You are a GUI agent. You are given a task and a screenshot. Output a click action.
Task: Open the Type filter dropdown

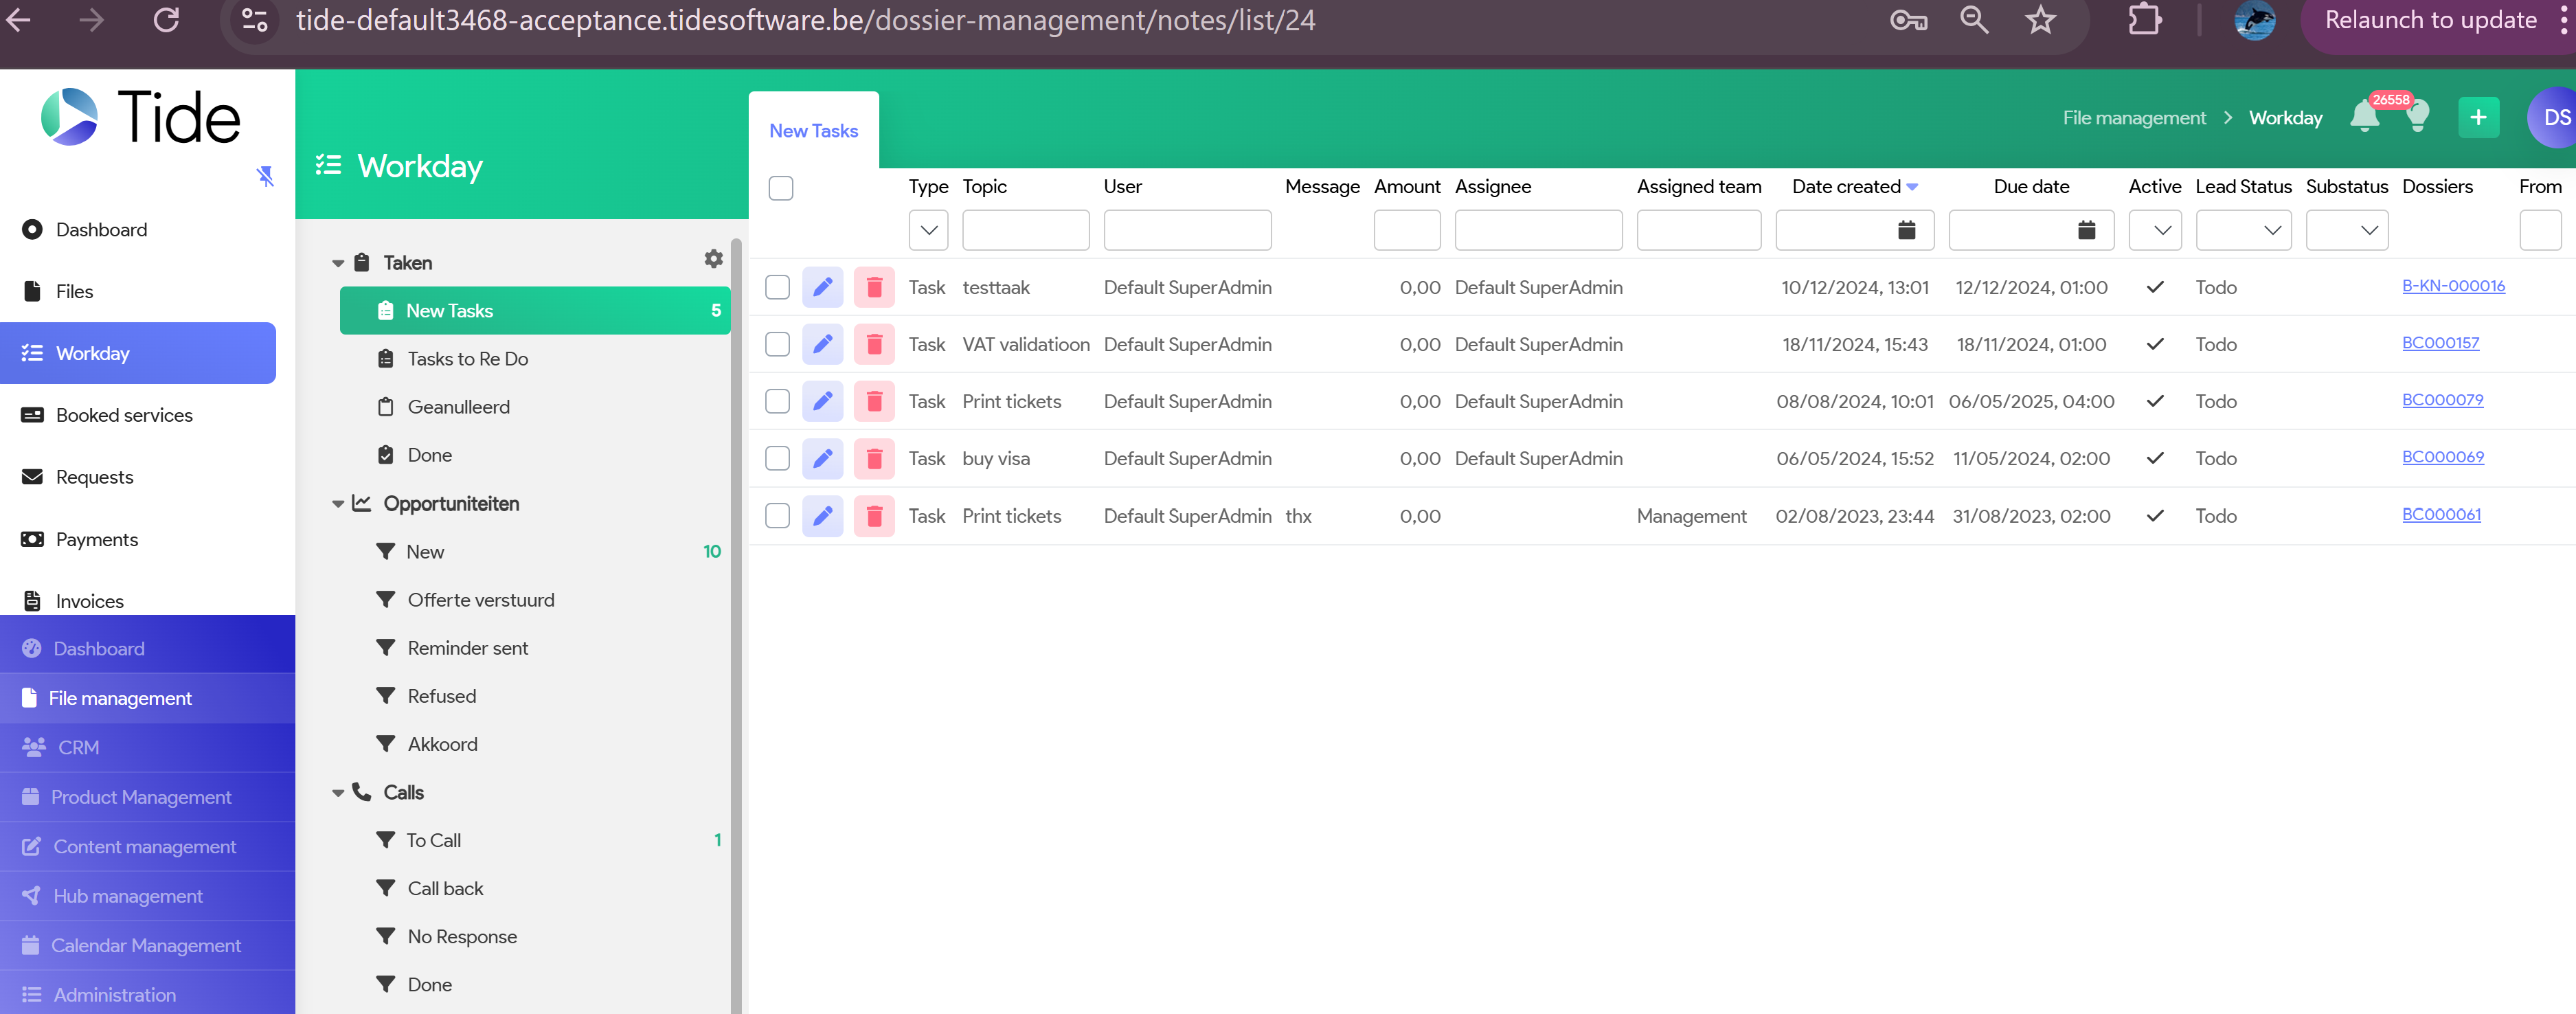point(928,231)
